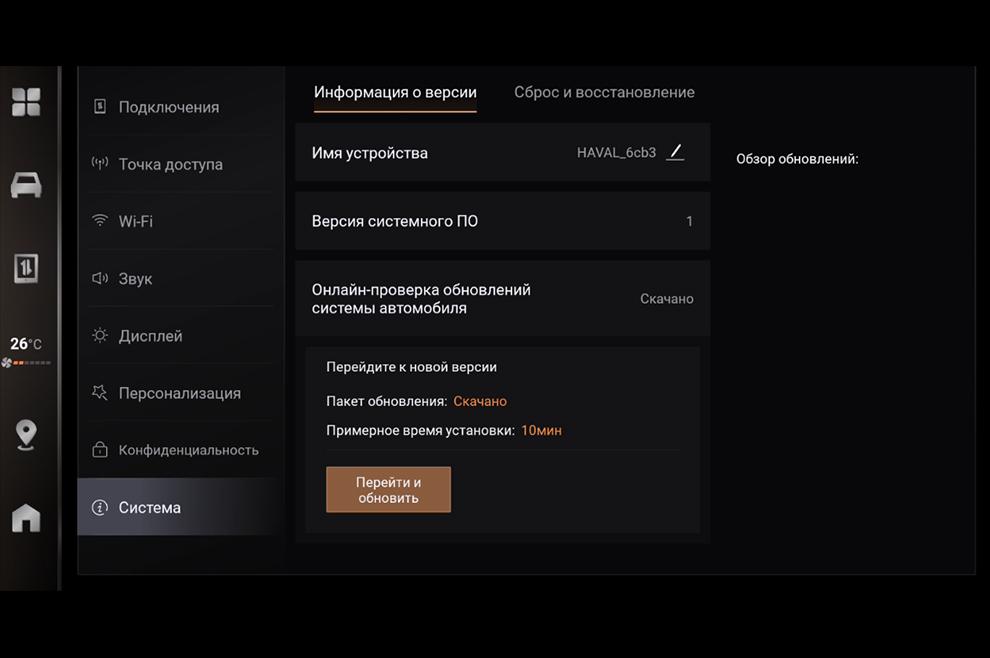Open the Конфиденциальность settings section
Viewport: 990px width, 658px height.
coord(181,450)
